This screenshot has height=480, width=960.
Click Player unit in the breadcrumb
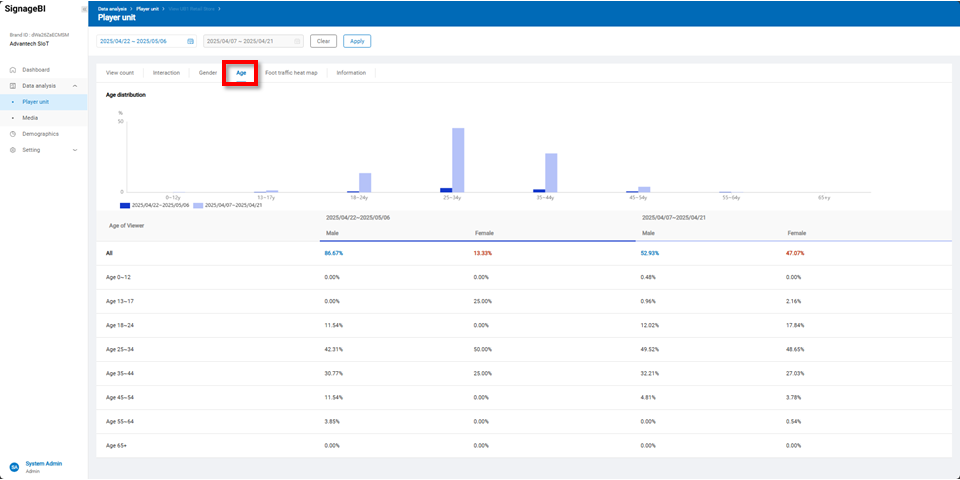149,8
